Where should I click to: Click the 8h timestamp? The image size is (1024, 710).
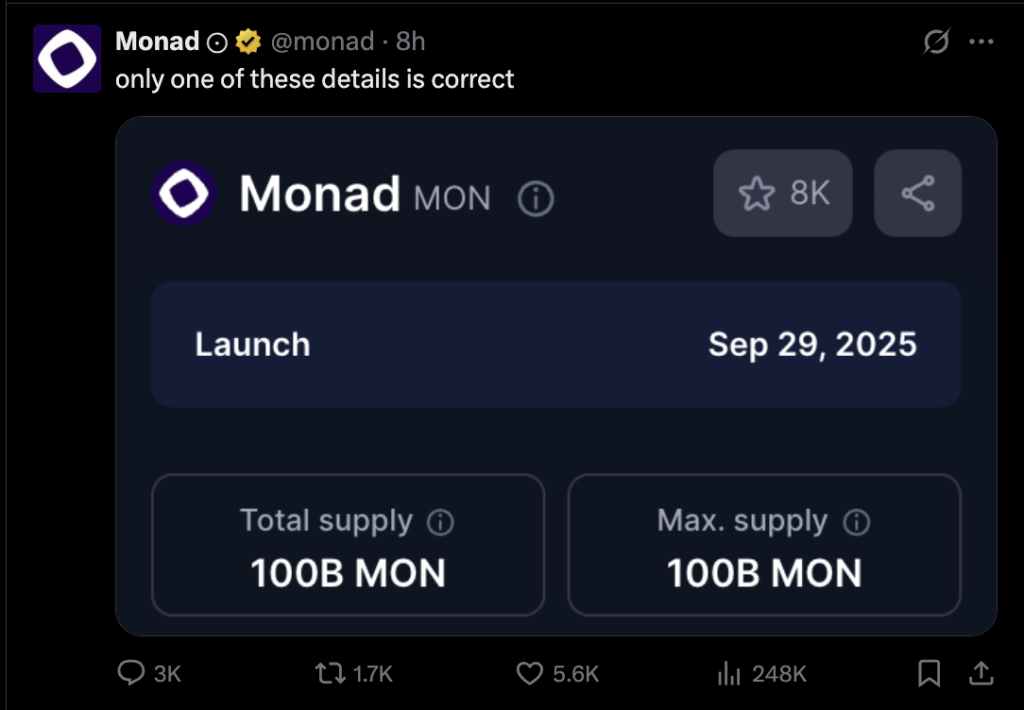tap(411, 42)
